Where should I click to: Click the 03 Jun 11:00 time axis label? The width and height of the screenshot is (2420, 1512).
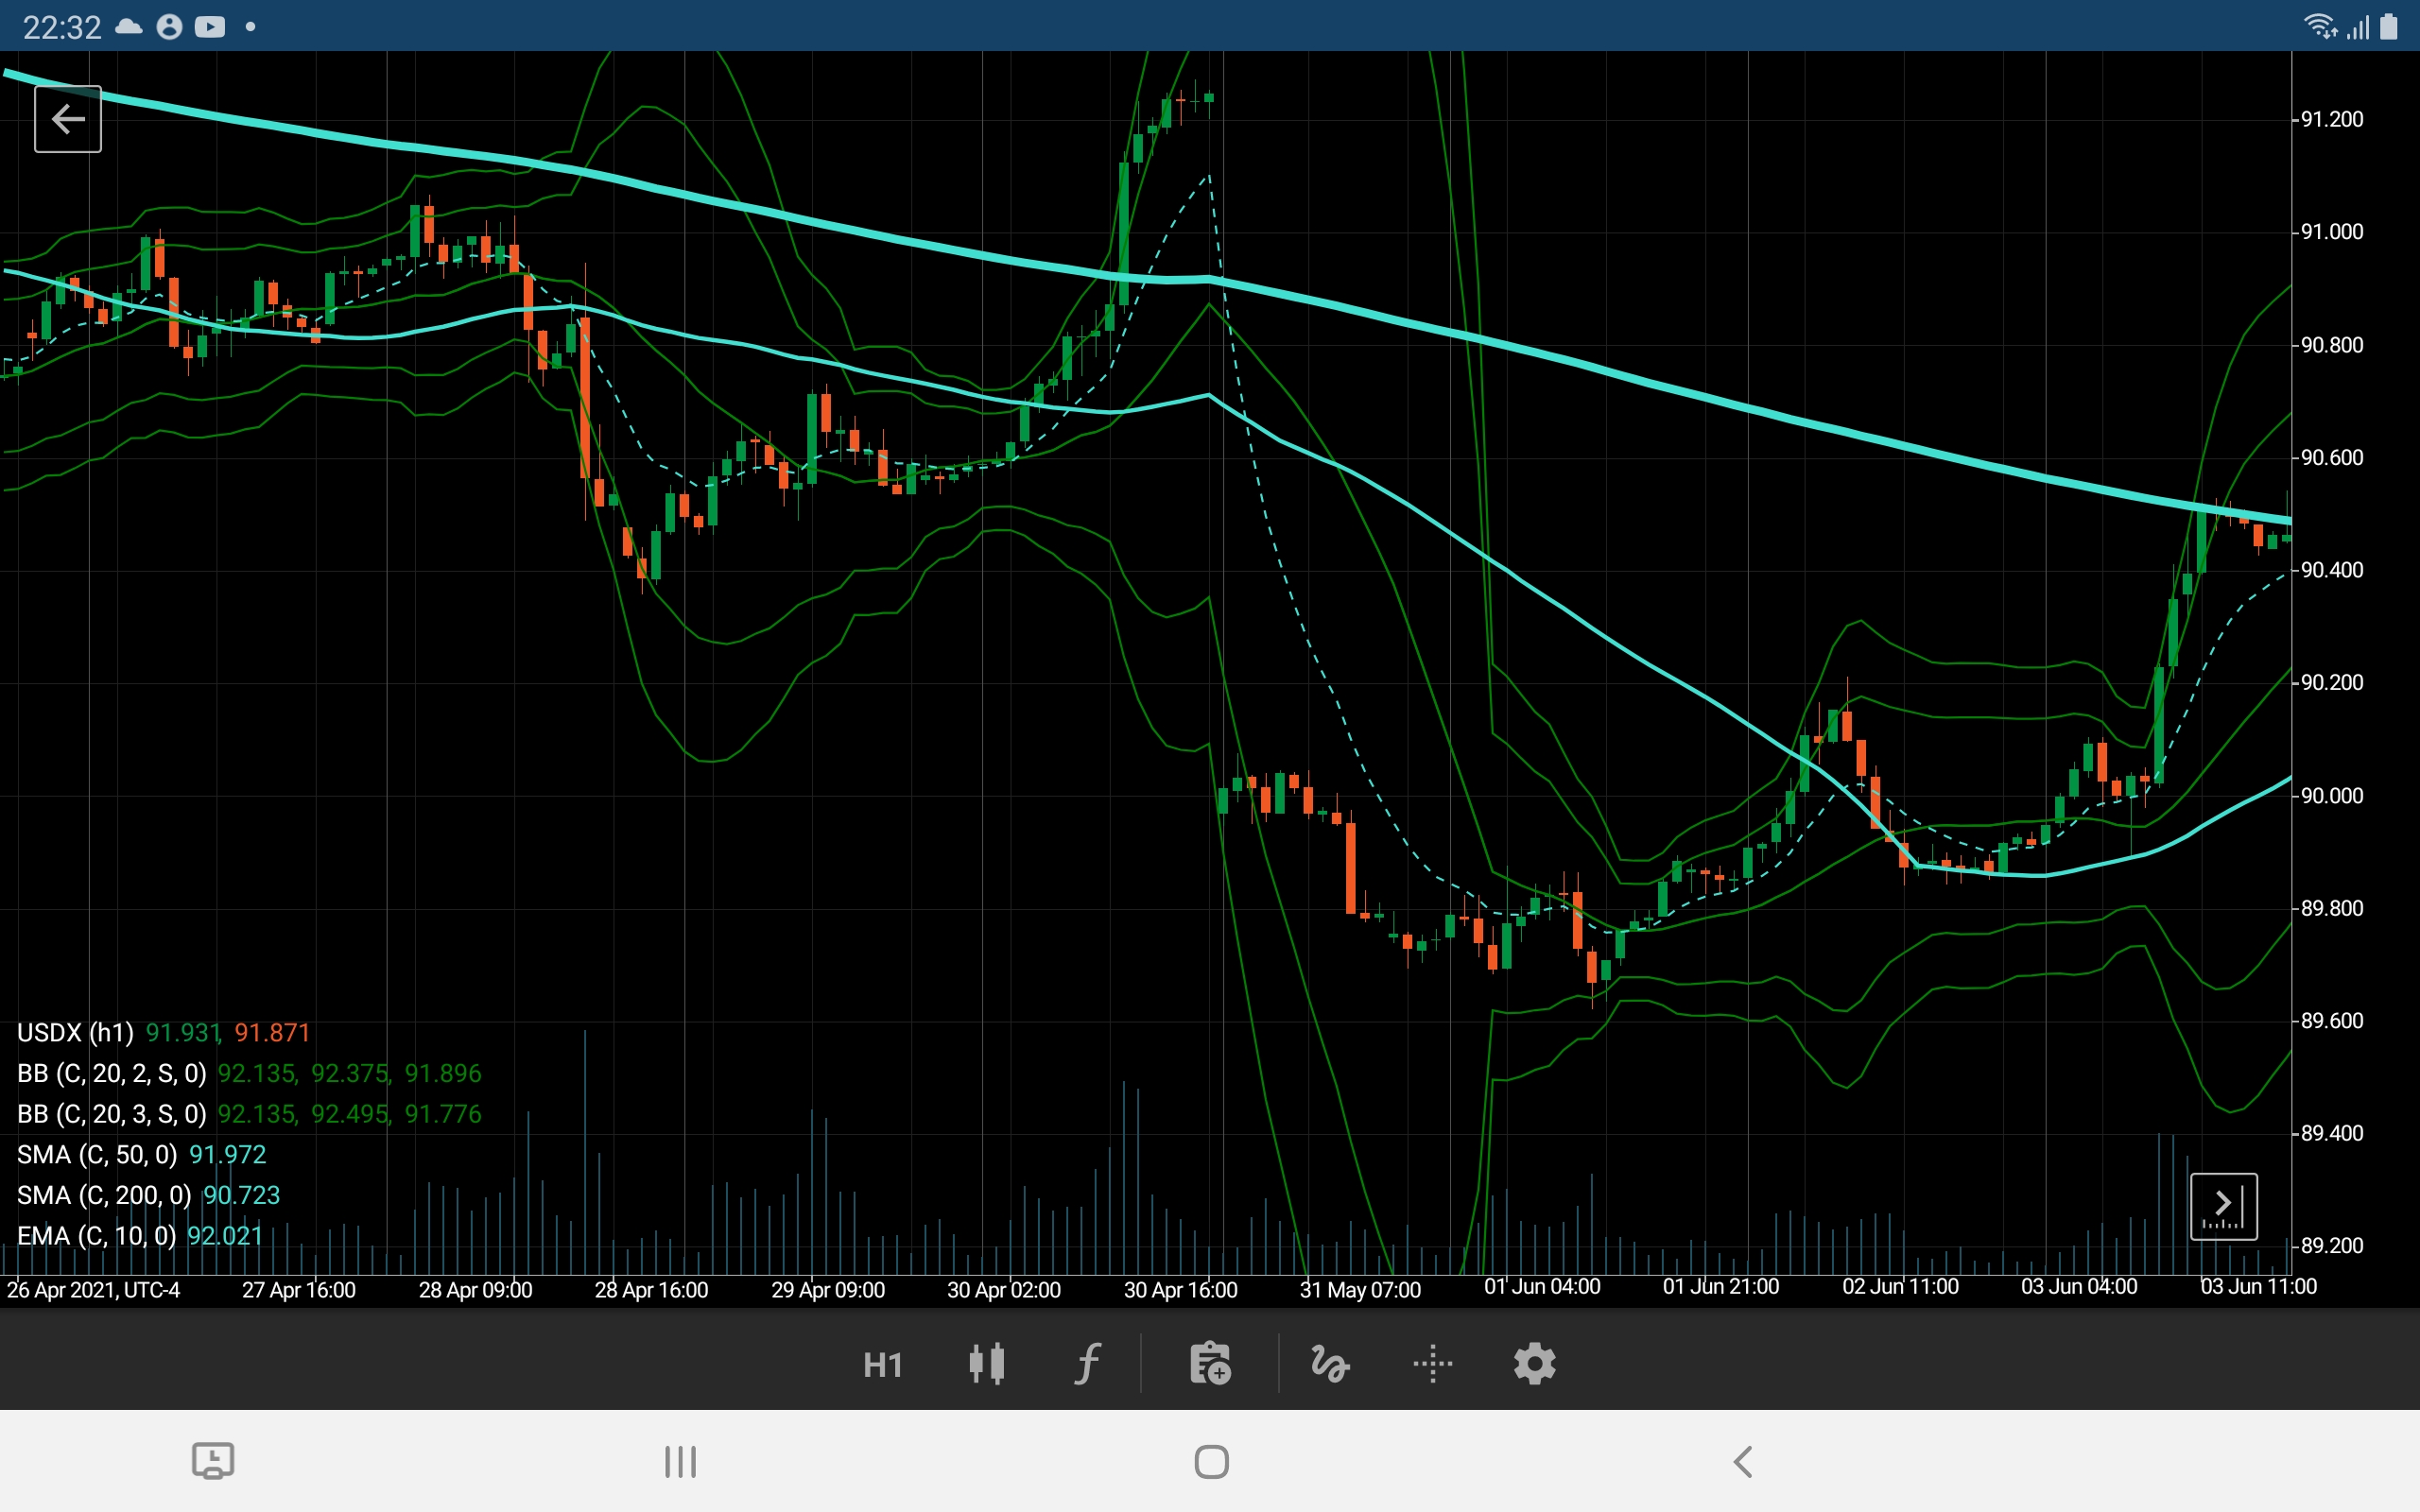2259,1287
